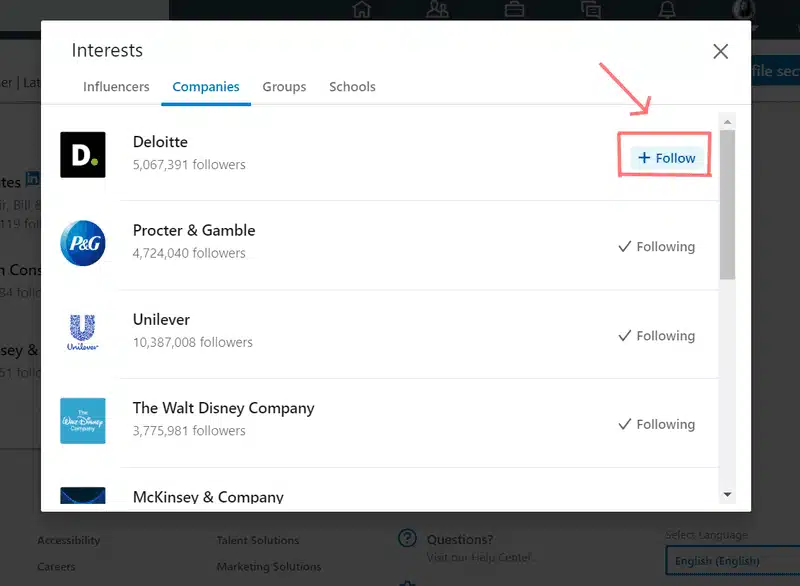800x586 pixels.
Task: Open the Walt Disney Company logo thumbnail
Action: point(83,421)
